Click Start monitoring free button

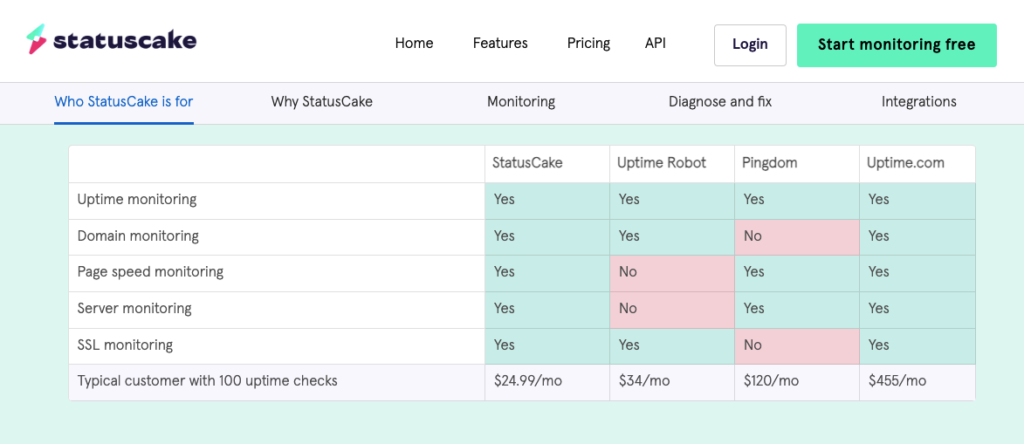897,45
